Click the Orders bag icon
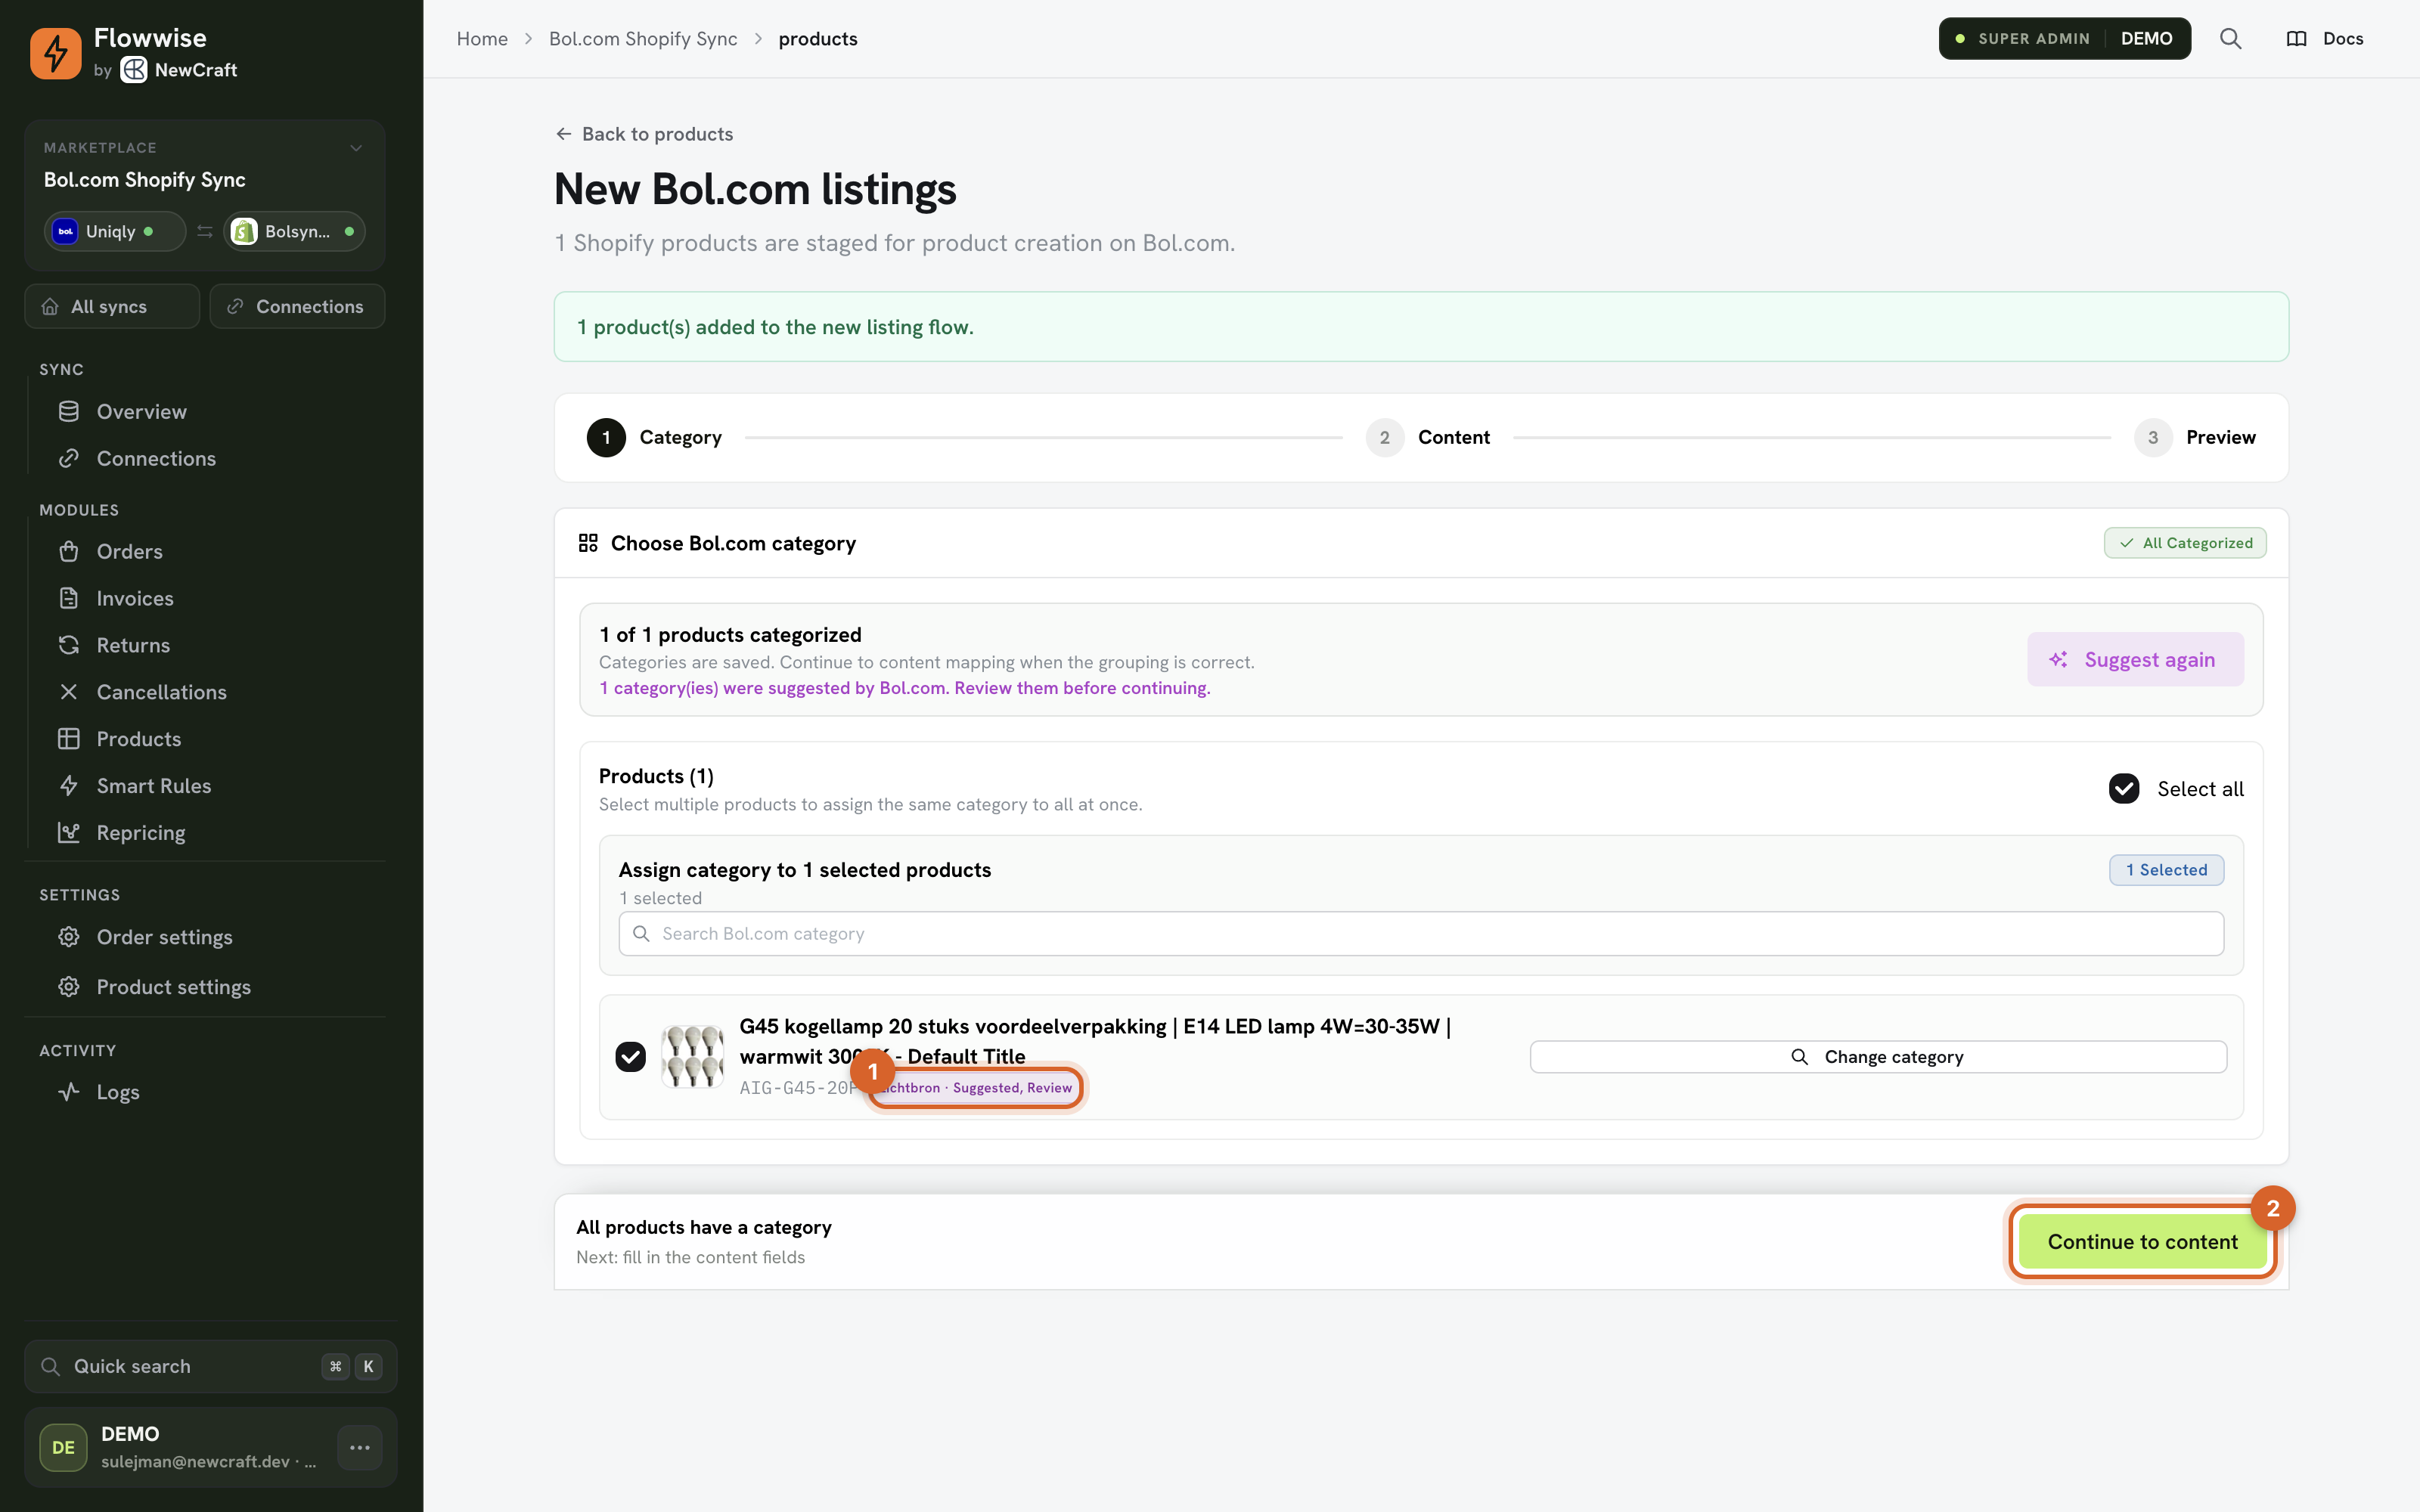2420x1512 pixels. pyautogui.click(x=69, y=552)
